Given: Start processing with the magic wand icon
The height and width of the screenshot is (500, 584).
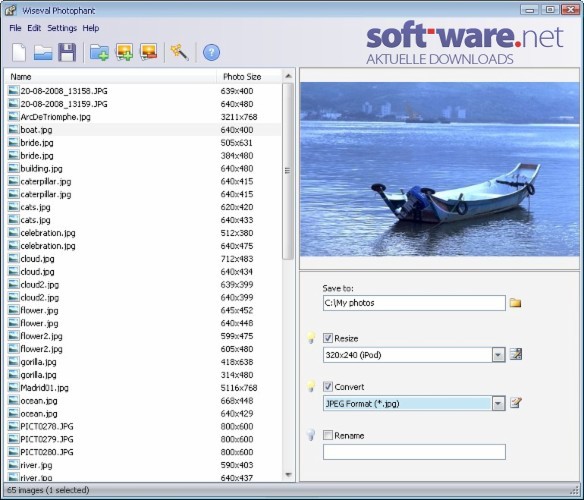Looking at the screenshot, I should point(180,52).
